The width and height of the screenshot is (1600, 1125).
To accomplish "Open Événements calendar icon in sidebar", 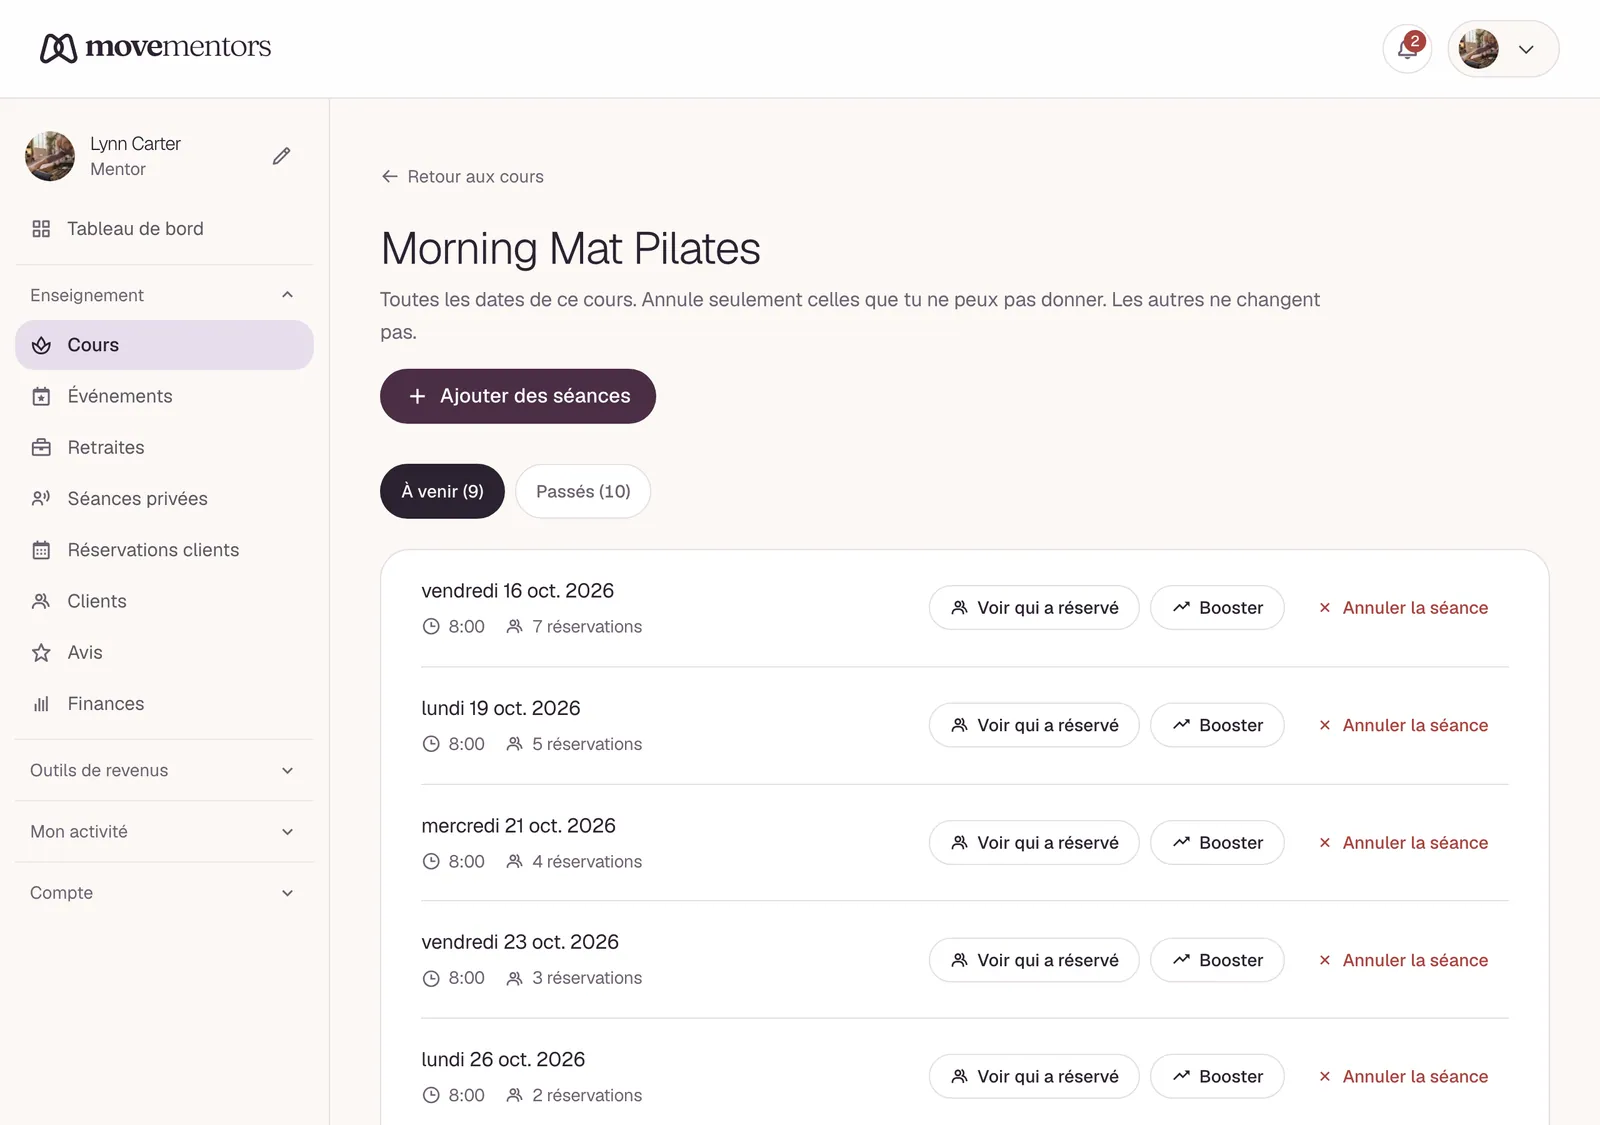I will coord(41,397).
